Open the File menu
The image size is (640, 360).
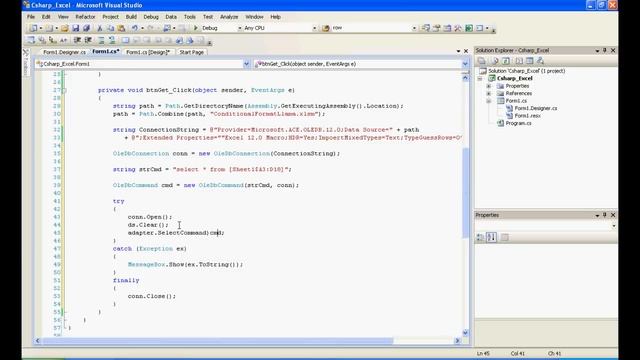point(31,17)
